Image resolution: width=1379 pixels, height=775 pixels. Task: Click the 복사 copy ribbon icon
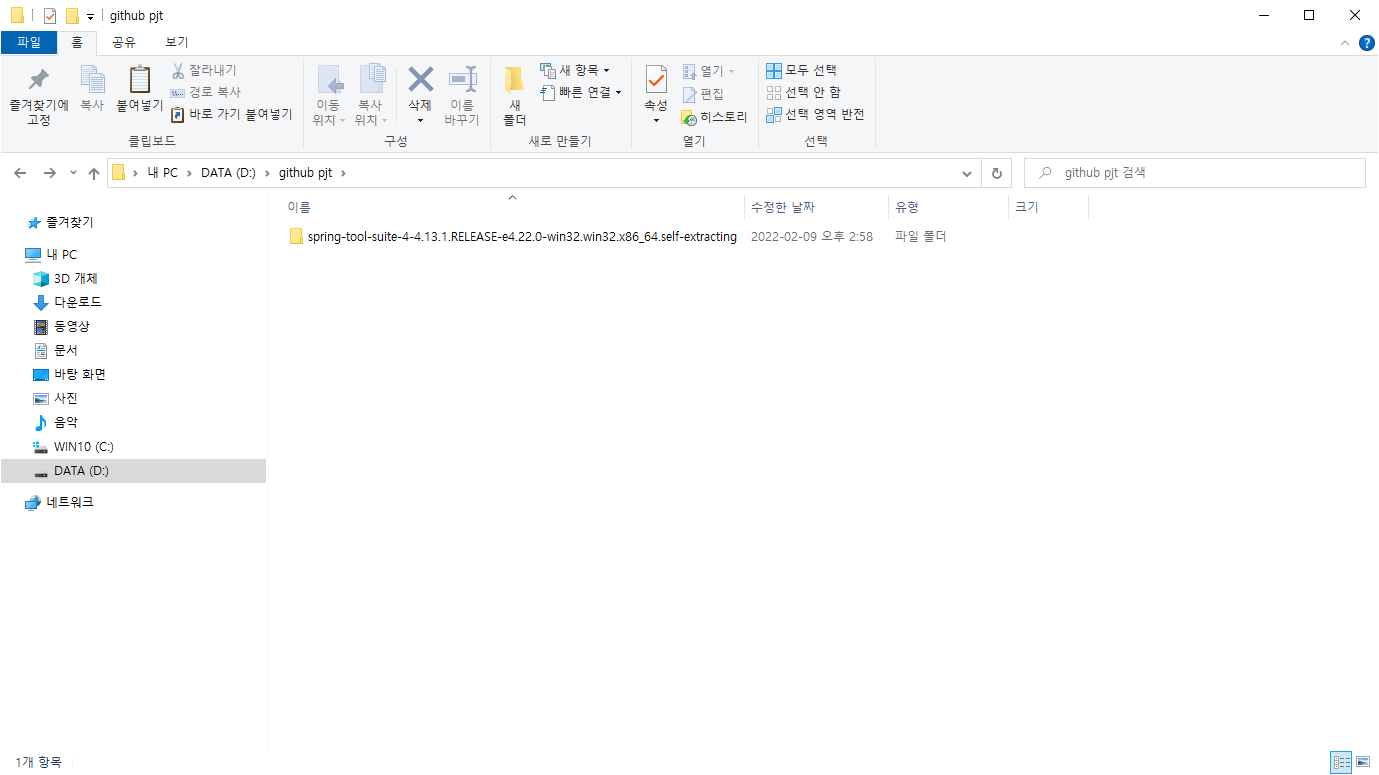[92, 79]
